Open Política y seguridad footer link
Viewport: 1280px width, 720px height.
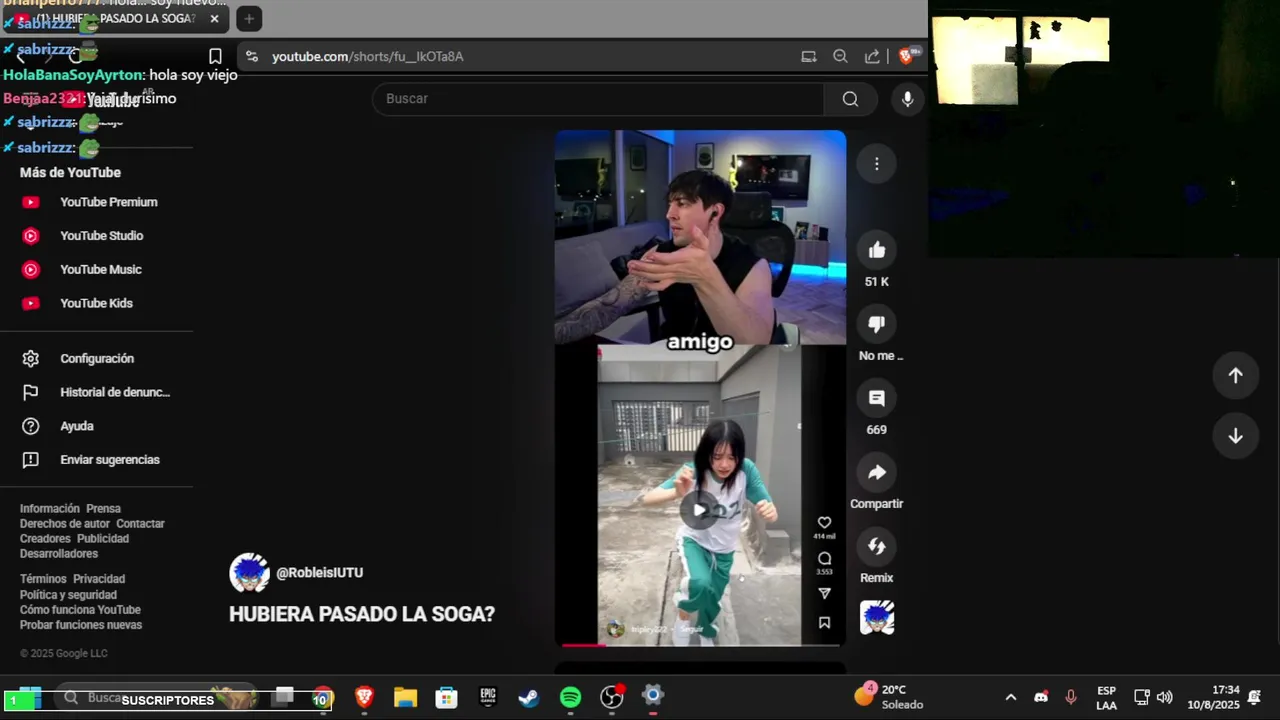click(68, 595)
